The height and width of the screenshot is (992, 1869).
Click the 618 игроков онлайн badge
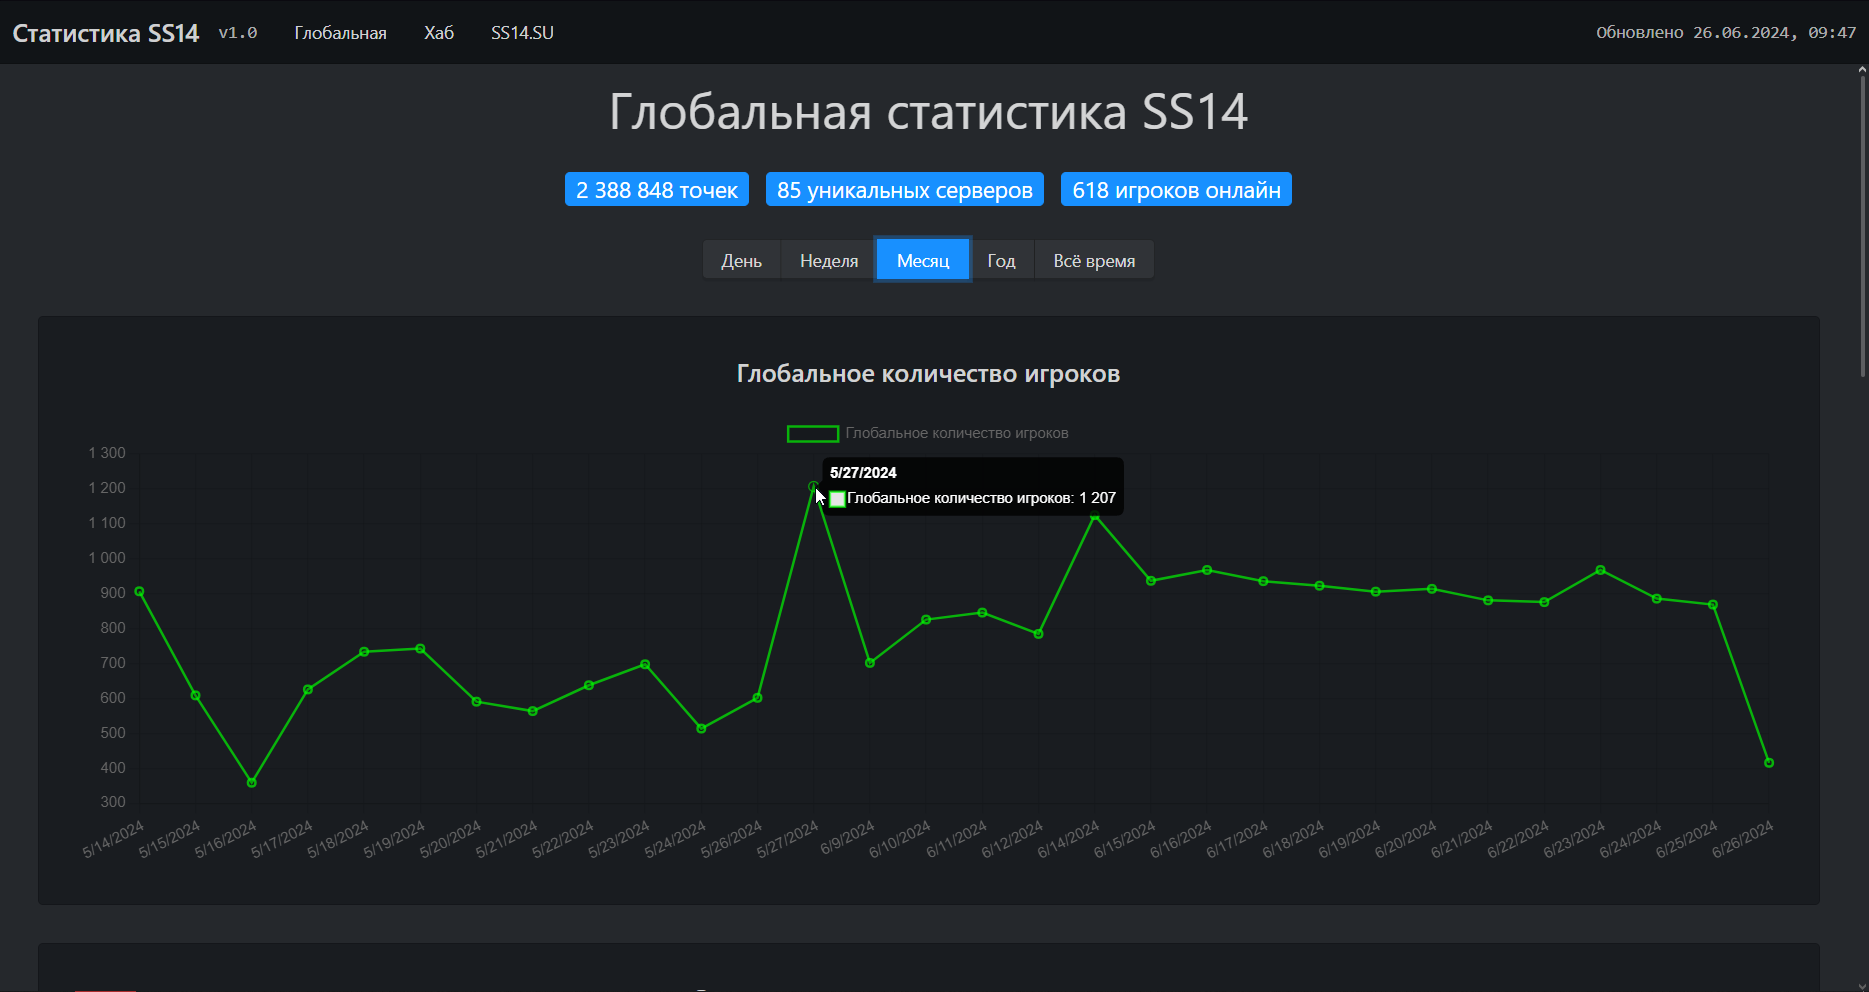[x=1176, y=190]
